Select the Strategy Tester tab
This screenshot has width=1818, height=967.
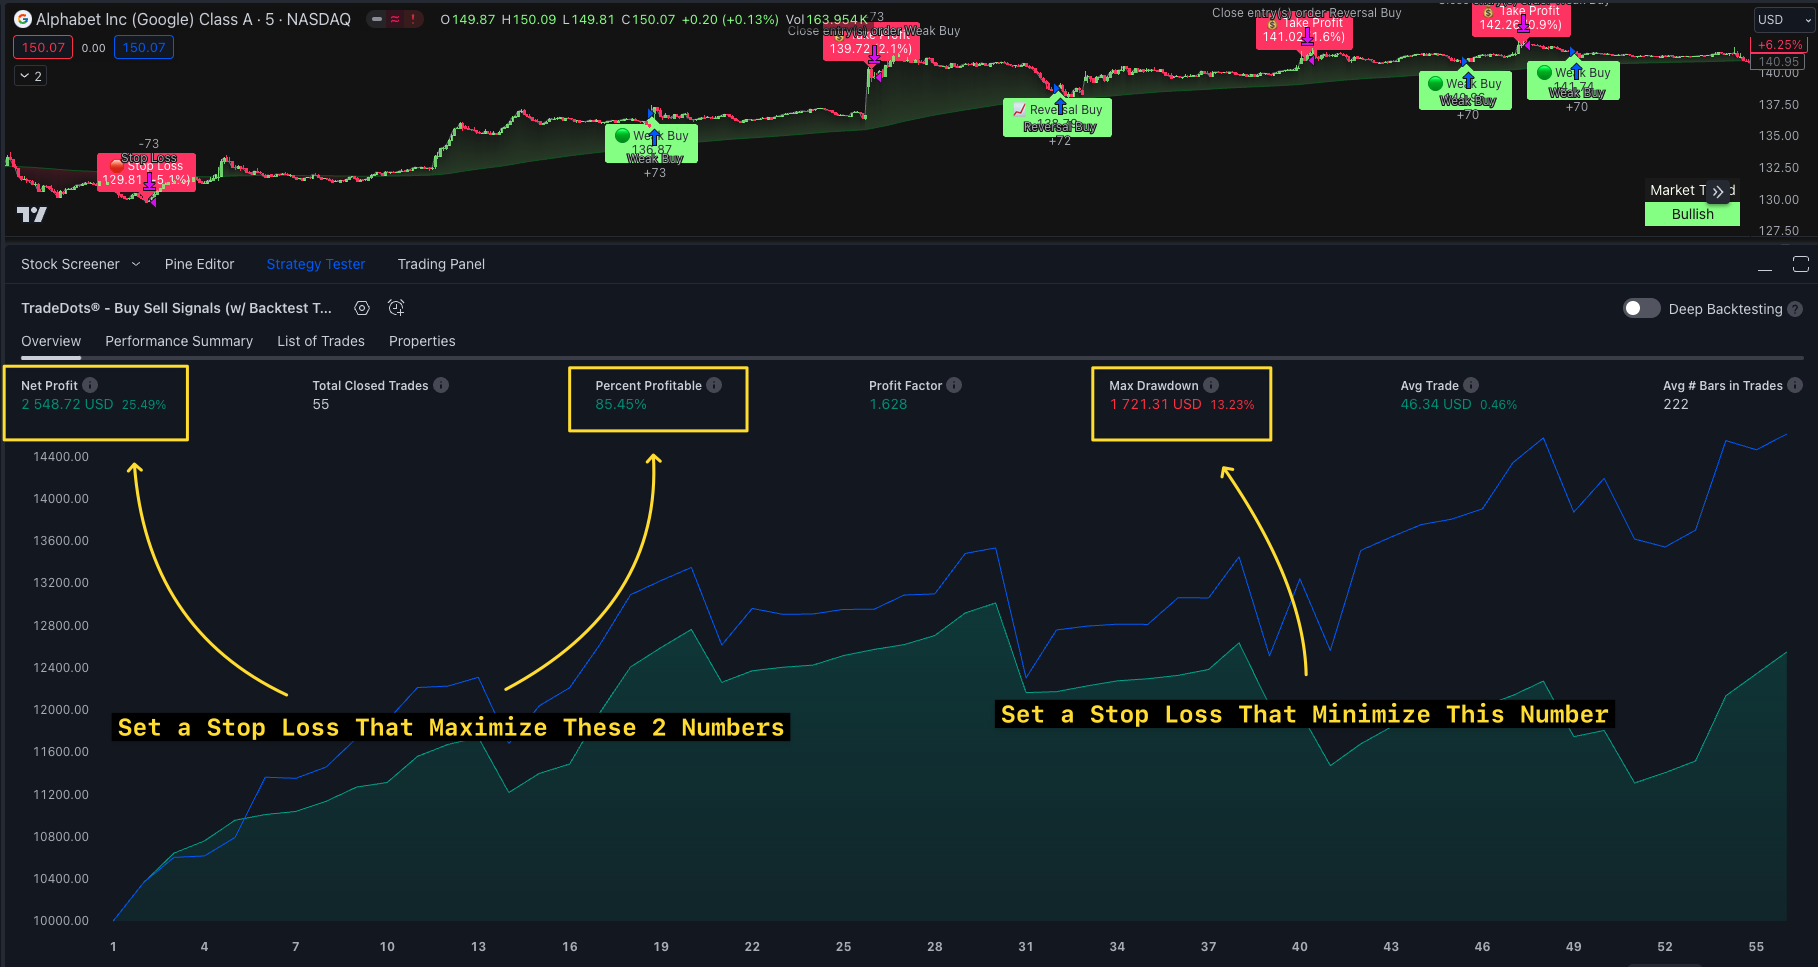(316, 264)
